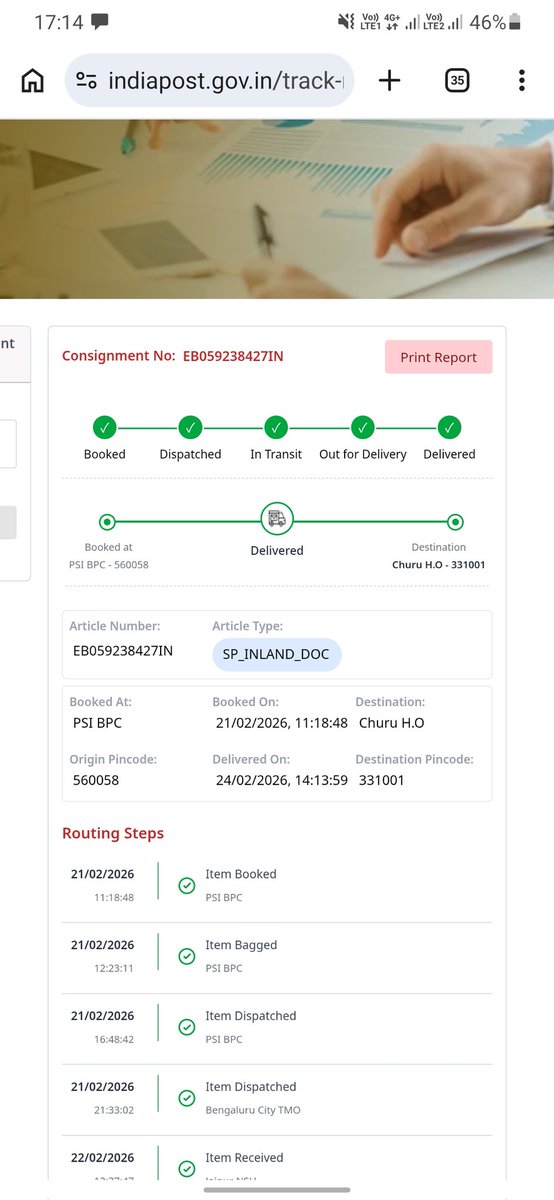Select Delivered On value 24/02/2026, 14:13:59

point(282,780)
